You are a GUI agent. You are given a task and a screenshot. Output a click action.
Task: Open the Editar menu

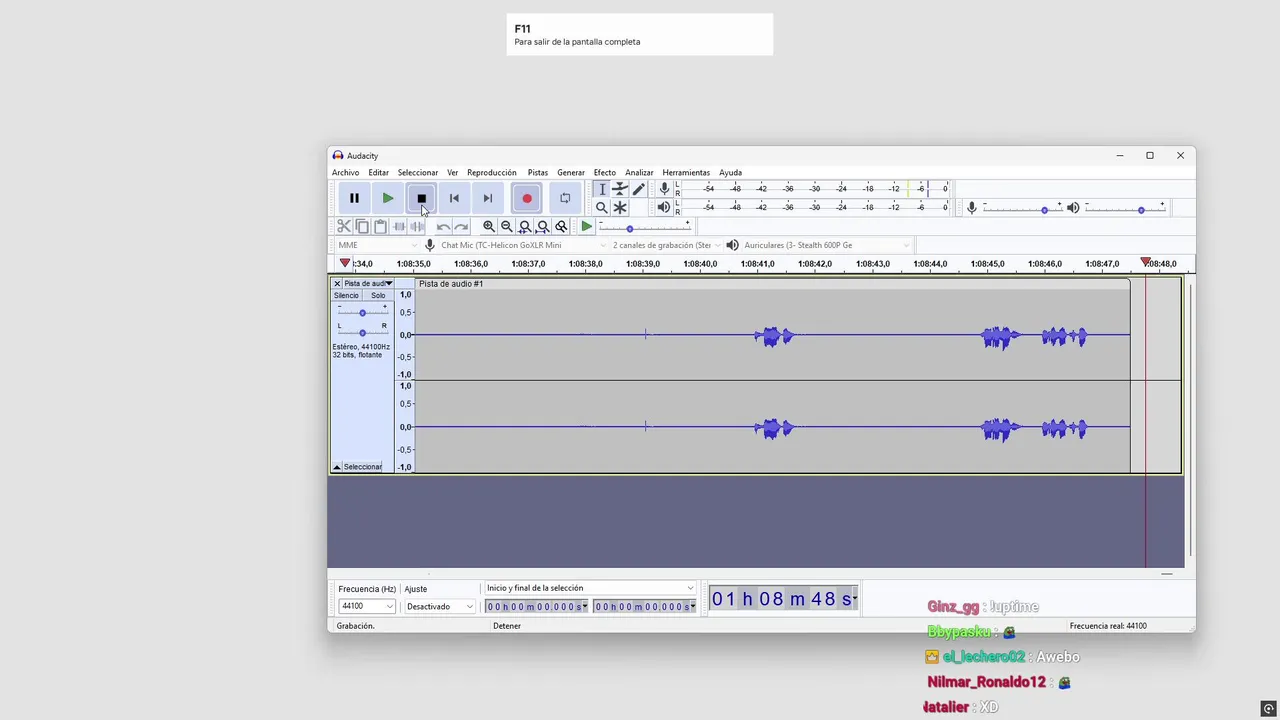click(378, 173)
